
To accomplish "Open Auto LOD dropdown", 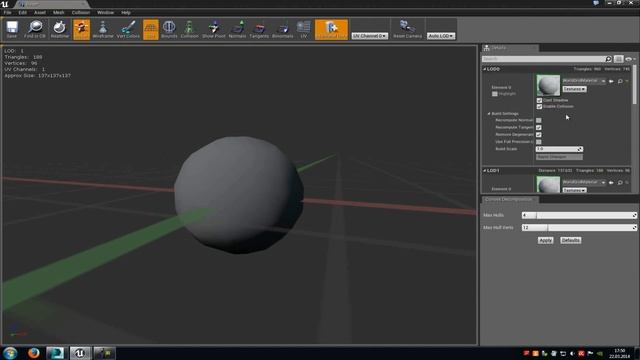I will pos(441,36).
